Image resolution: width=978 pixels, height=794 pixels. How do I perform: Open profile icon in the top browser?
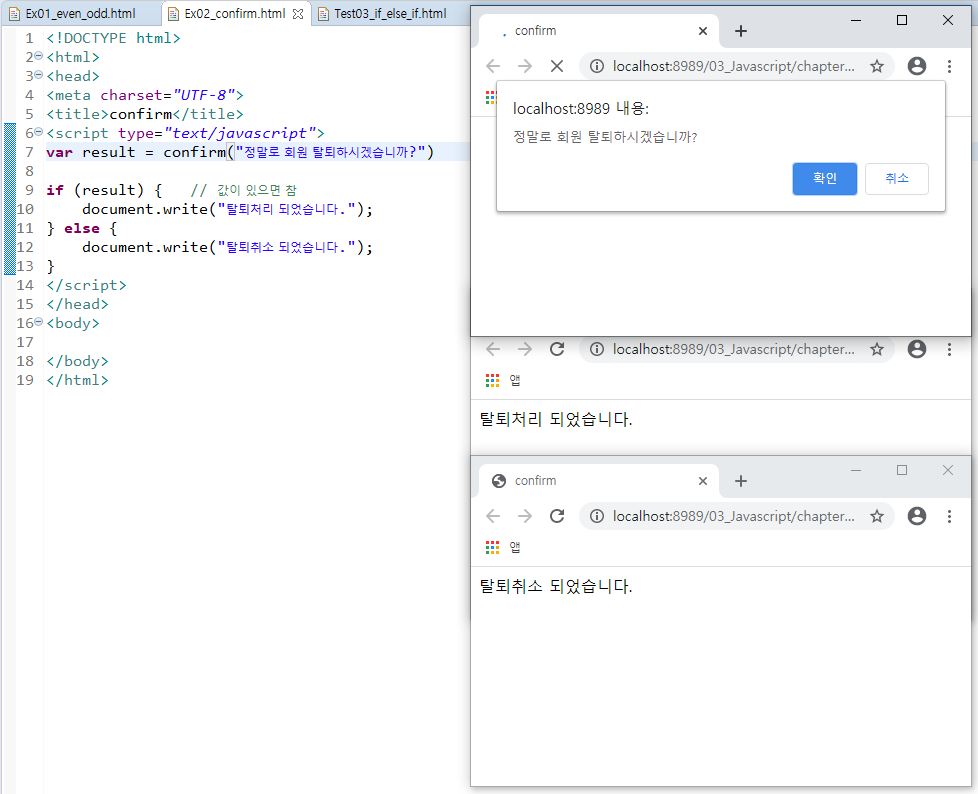(917, 66)
